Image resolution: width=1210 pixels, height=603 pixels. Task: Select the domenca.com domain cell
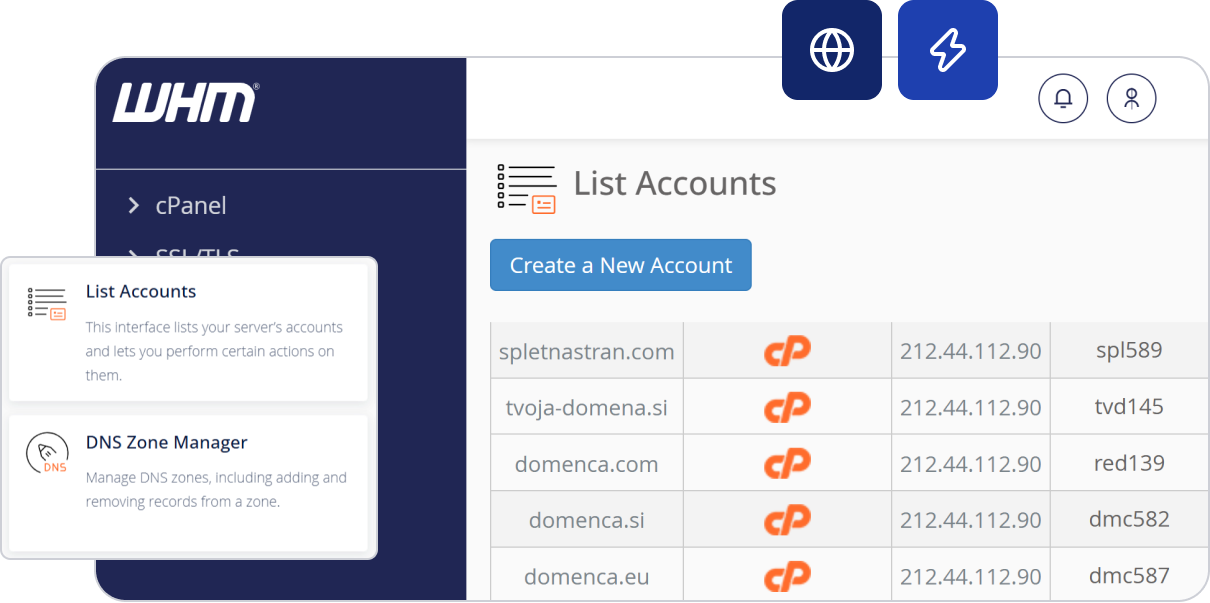(587, 464)
